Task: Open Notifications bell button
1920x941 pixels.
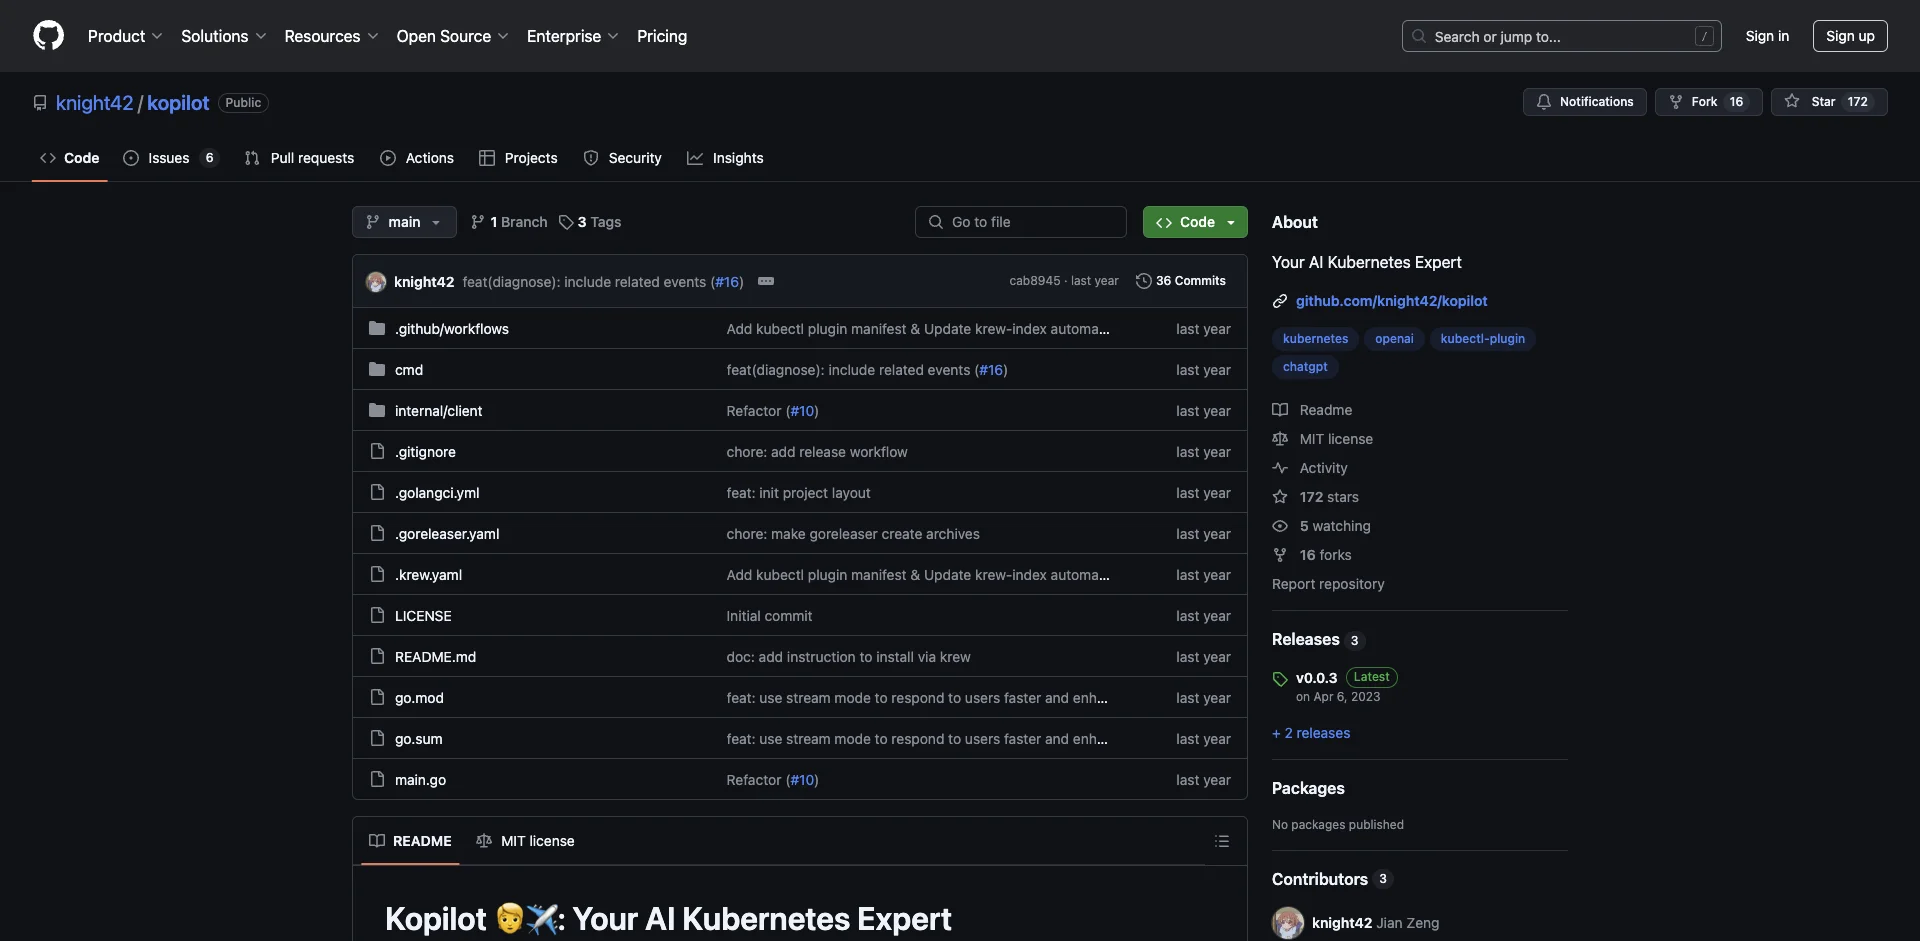Action: point(1584,102)
